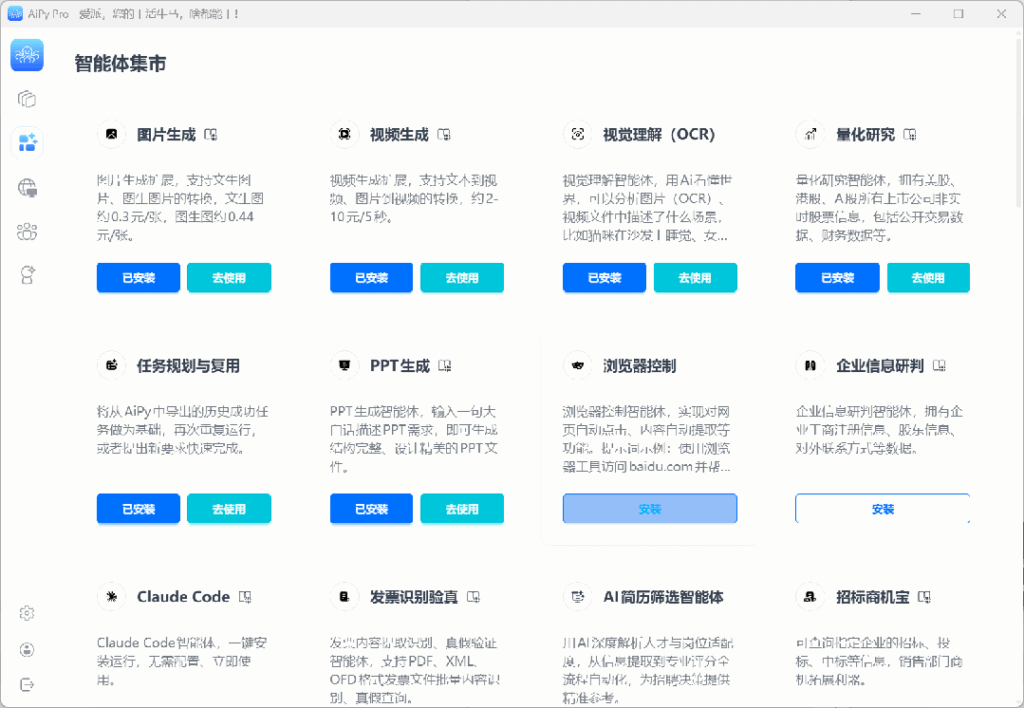Open the cube icon in left sidebar
The image size is (1024, 708).
27,99
